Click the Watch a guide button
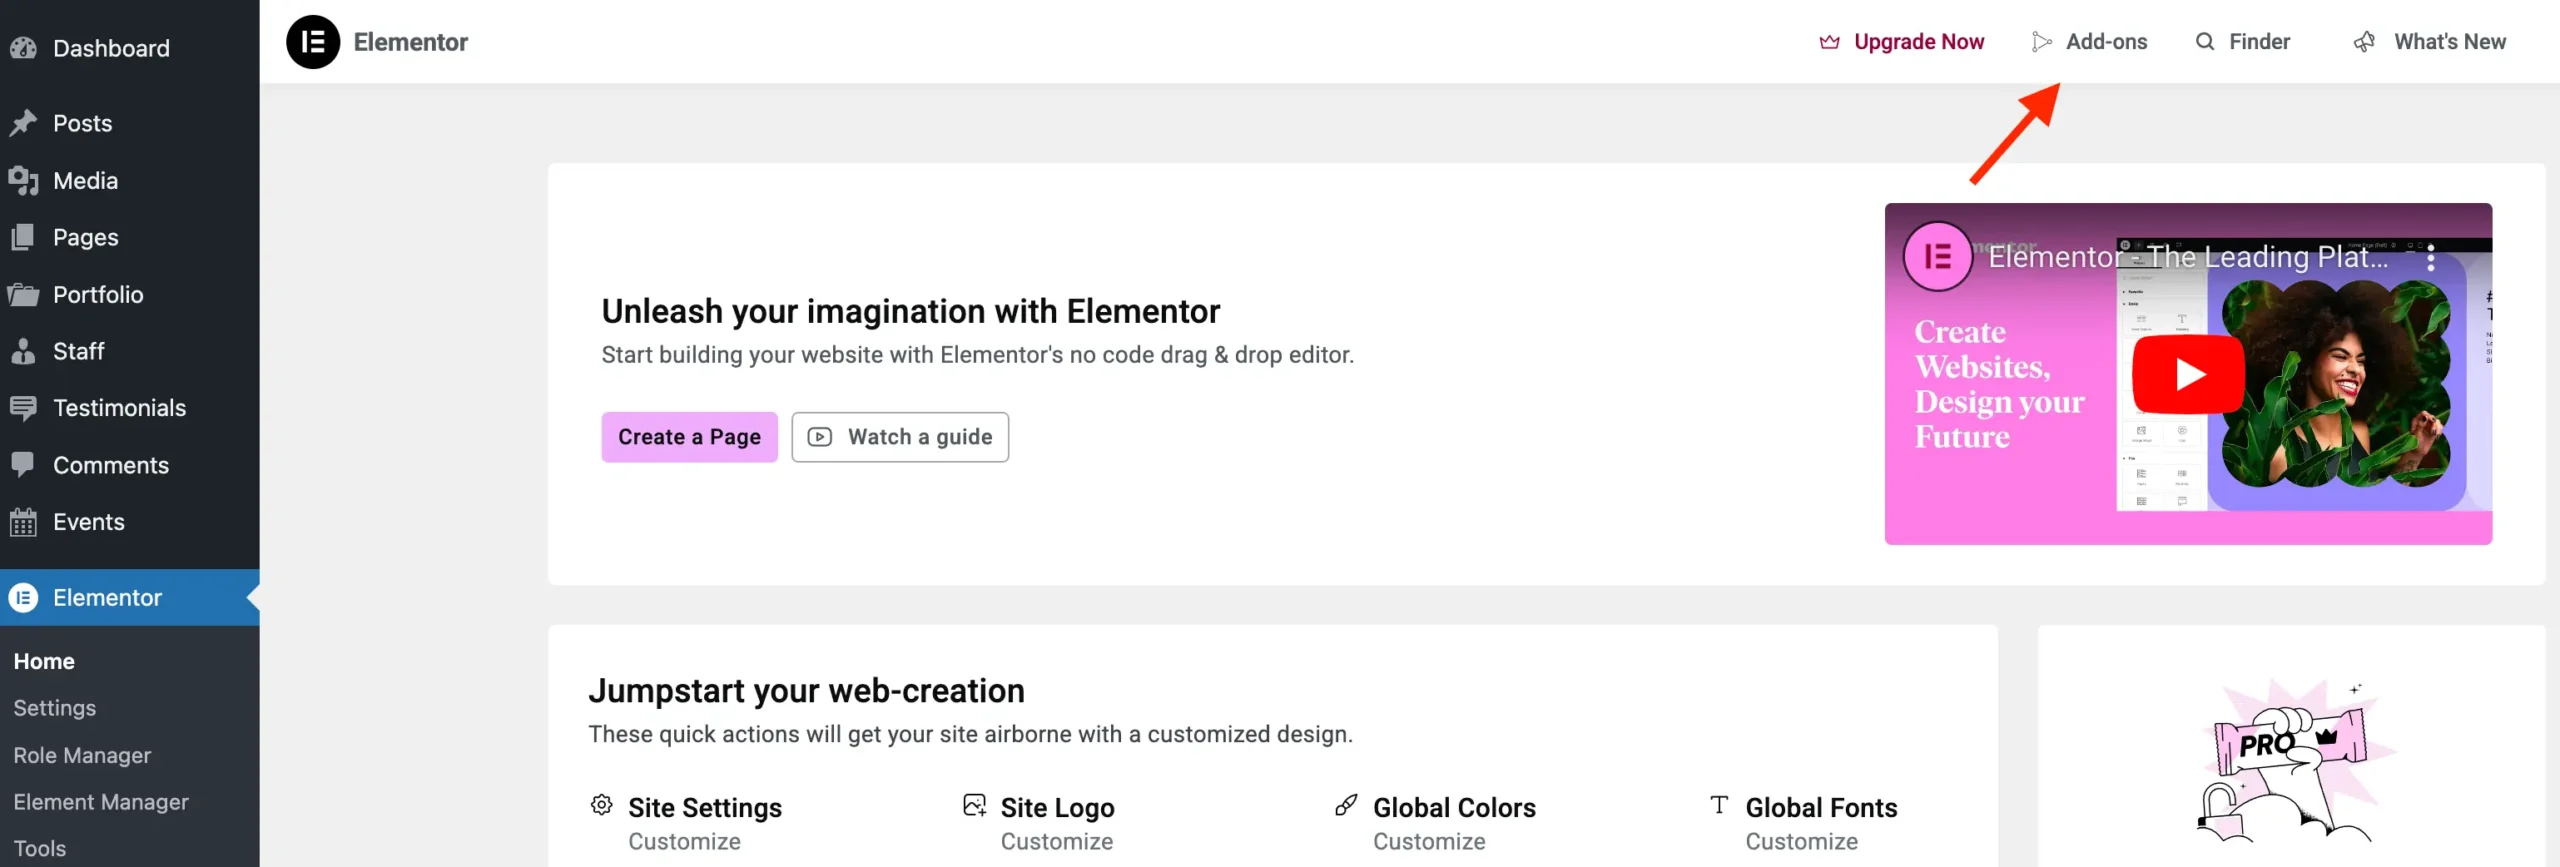This screenshot has width=2560, height=867. click(x=900, y=437)
